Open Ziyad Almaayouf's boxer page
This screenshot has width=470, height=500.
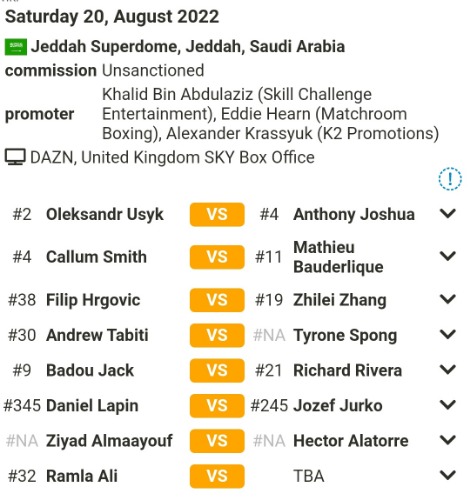pyautogui.click(x=109, y=441)
